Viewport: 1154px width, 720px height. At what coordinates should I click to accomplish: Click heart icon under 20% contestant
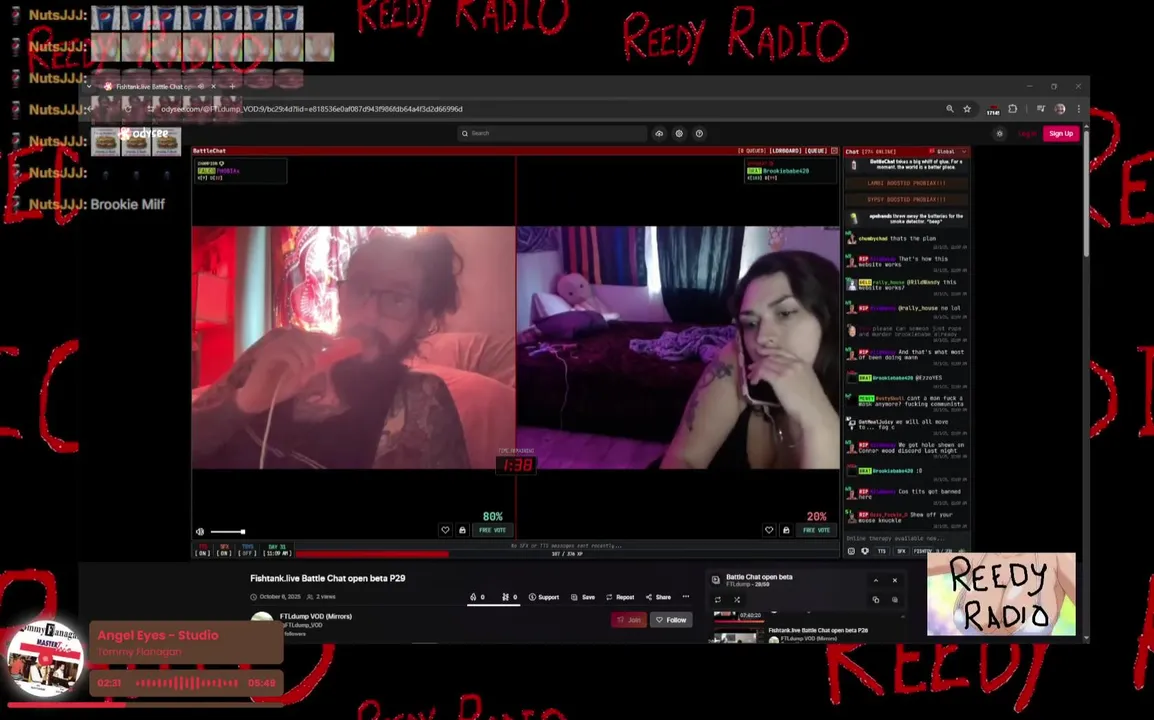(769, 530)
